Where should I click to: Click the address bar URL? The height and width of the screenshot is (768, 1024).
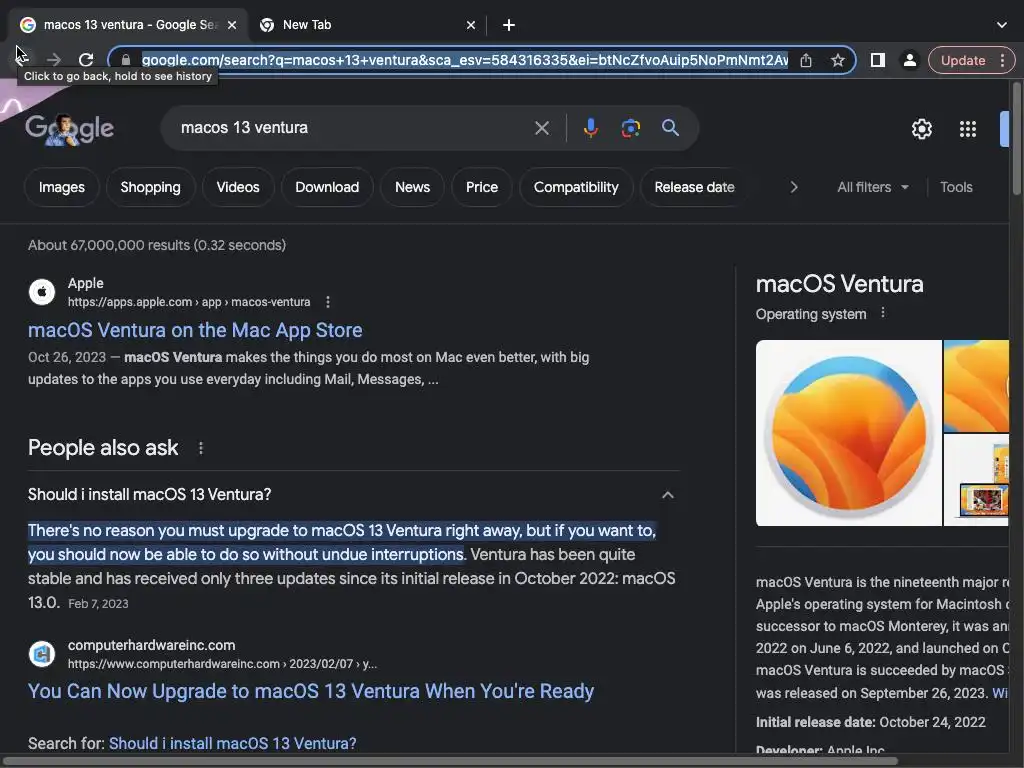pos(464,60)
